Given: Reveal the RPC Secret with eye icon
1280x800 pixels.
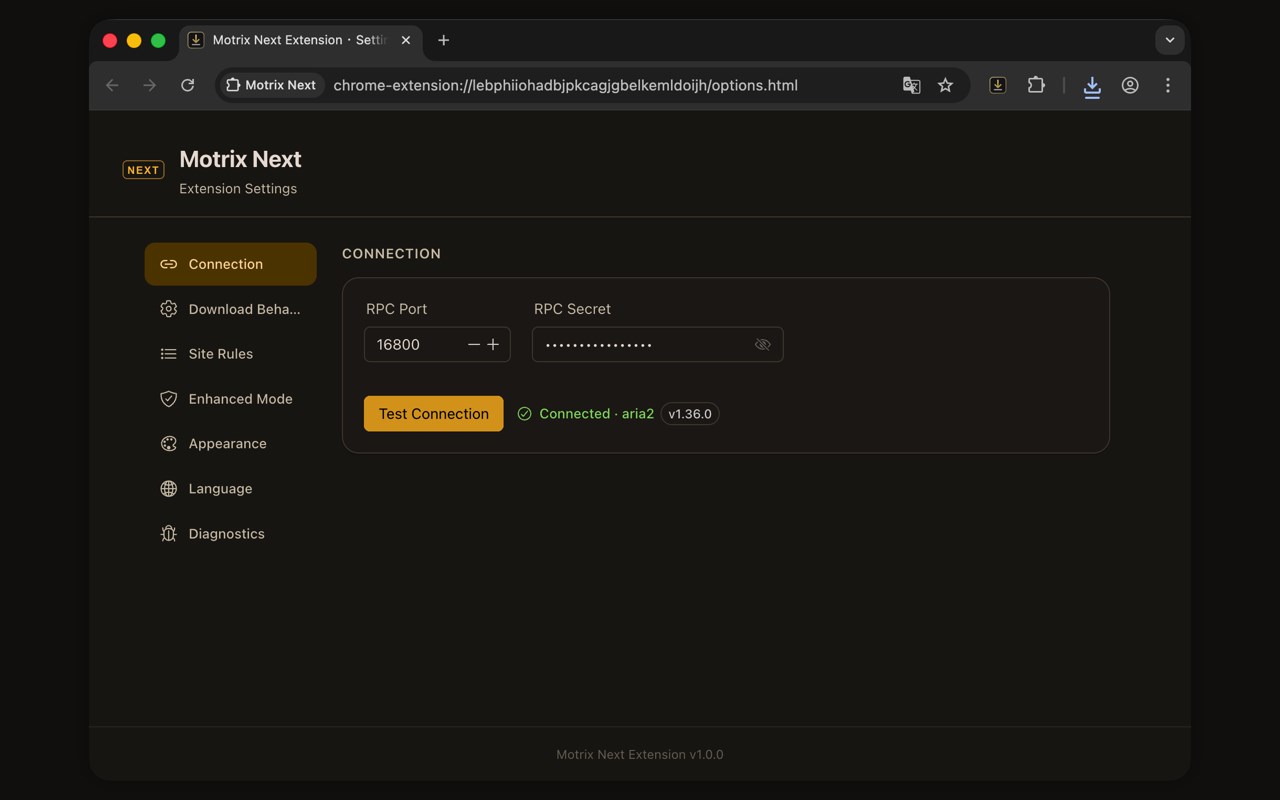Looking at the screenshot, I should pyautogui.click(x=762, y=345).
